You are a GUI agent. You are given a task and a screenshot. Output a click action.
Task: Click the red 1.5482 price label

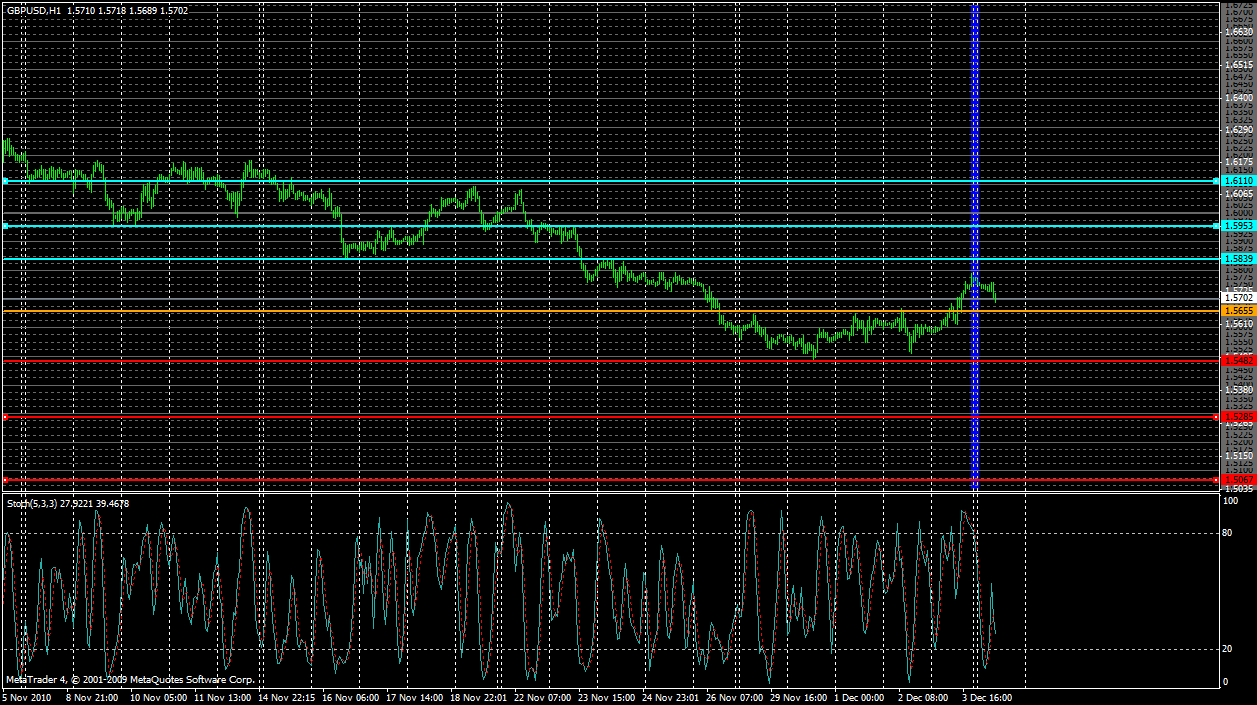point(1238,359)
